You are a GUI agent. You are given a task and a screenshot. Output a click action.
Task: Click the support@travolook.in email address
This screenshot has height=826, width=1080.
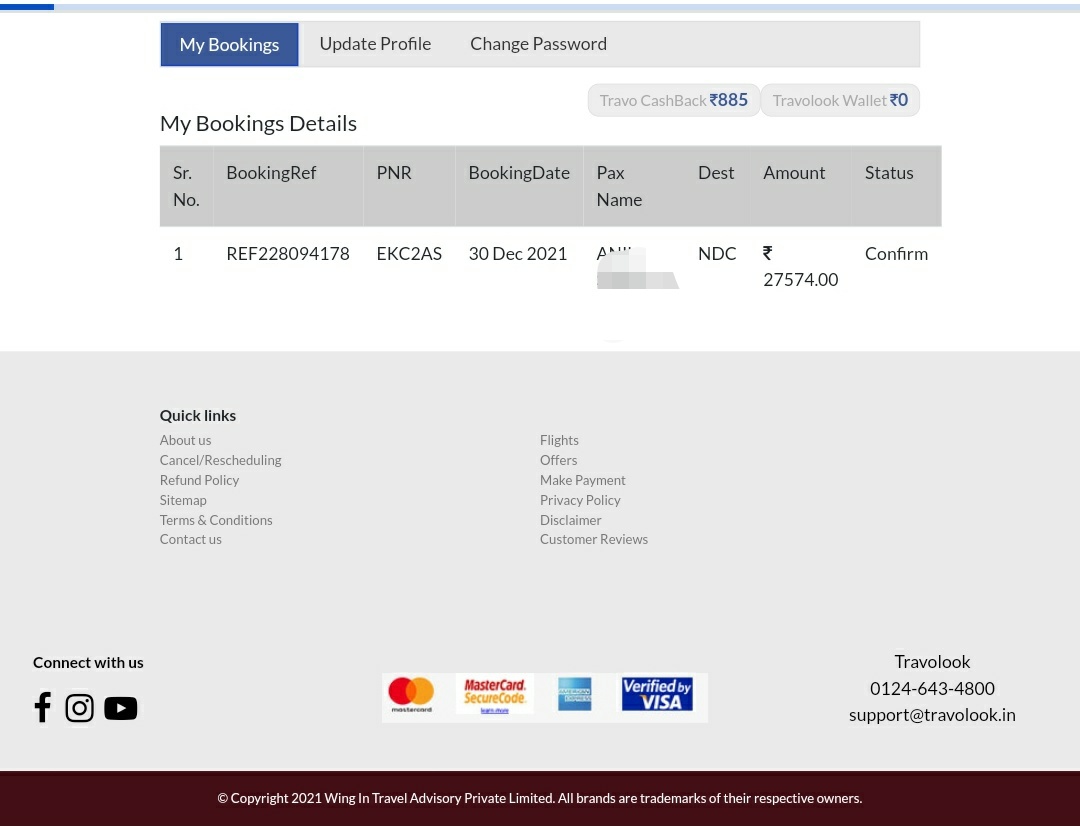tap(932, 715)
